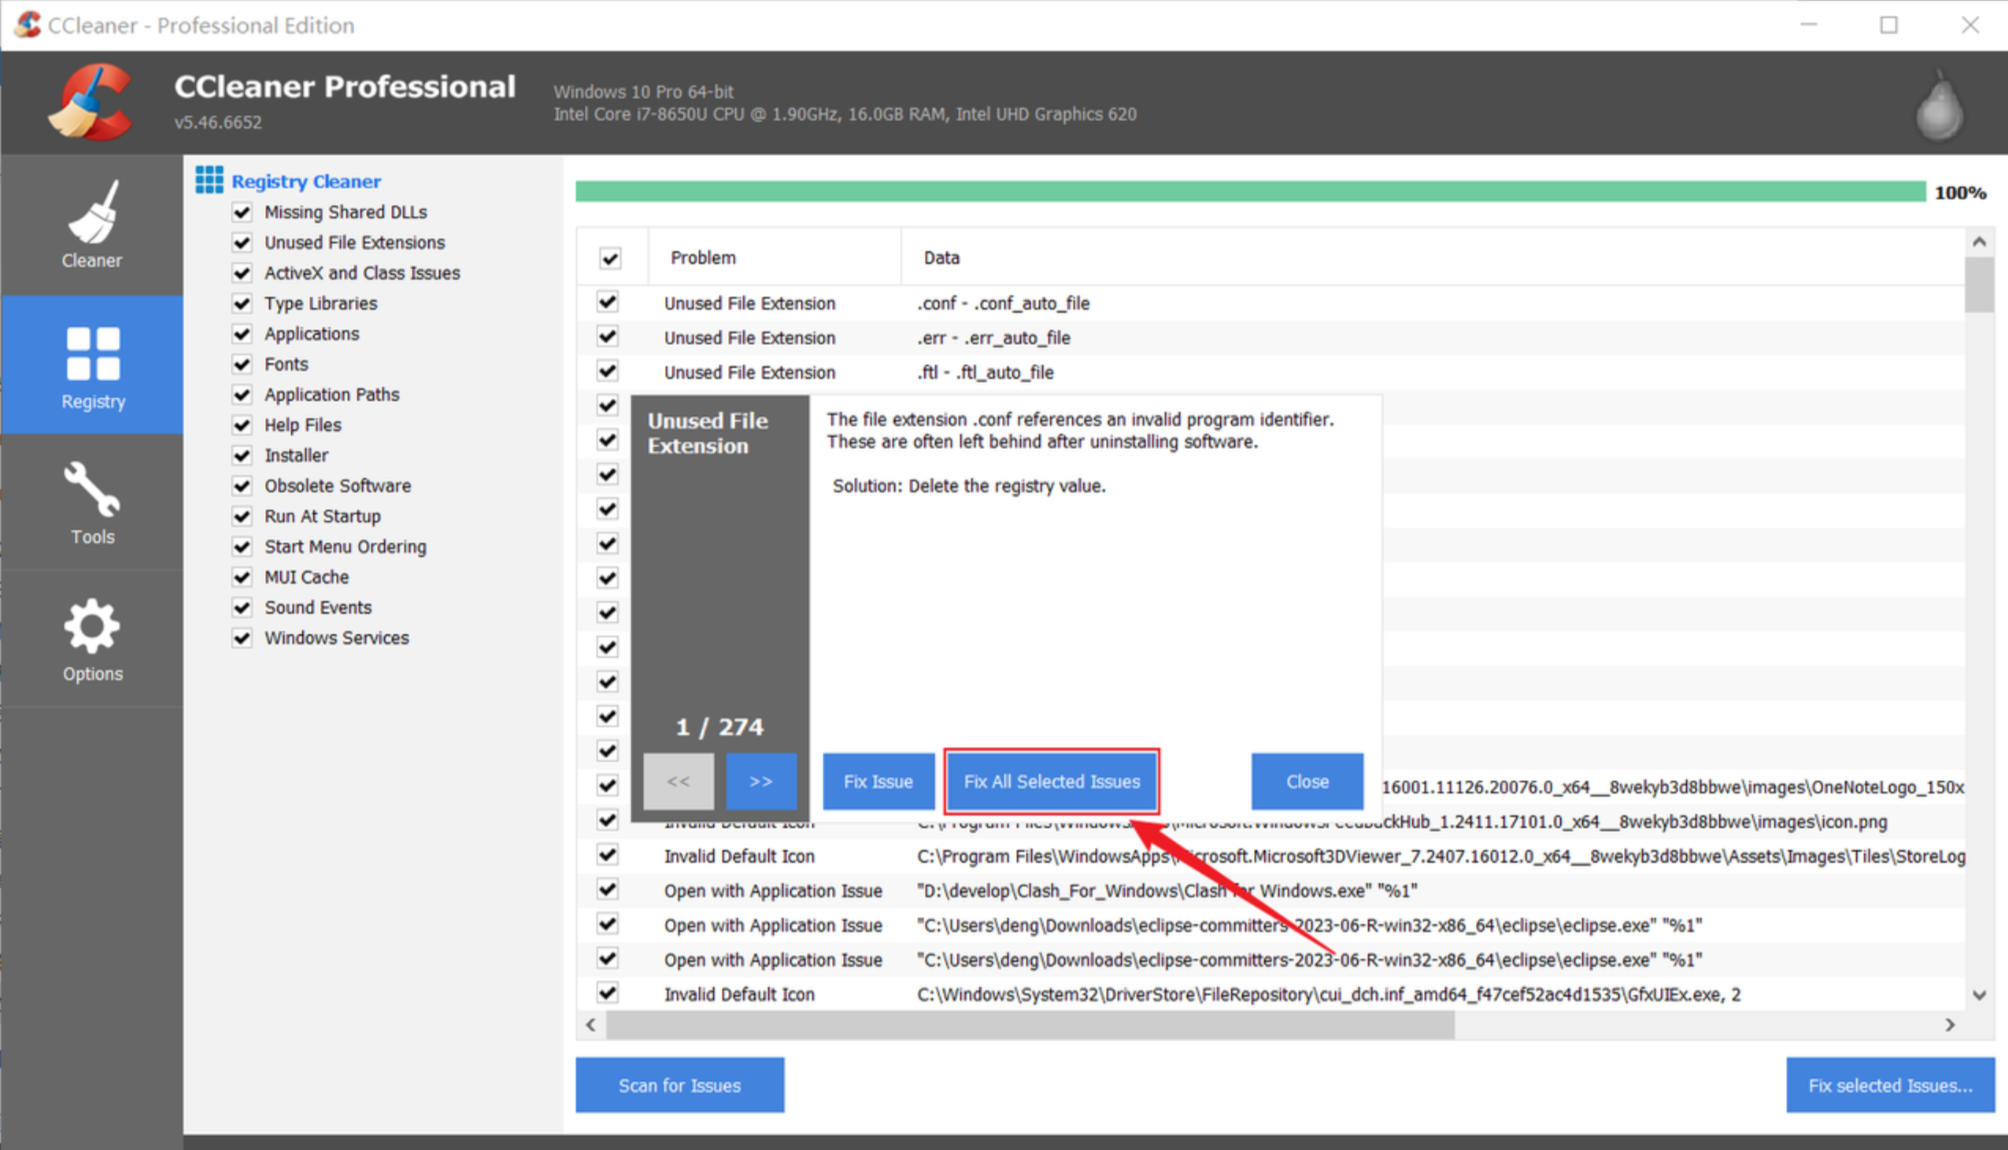Click the CCleaner logo in header
This screenshot has height=1150, width=2008.
pyautogui.click(x=91, y=103)
